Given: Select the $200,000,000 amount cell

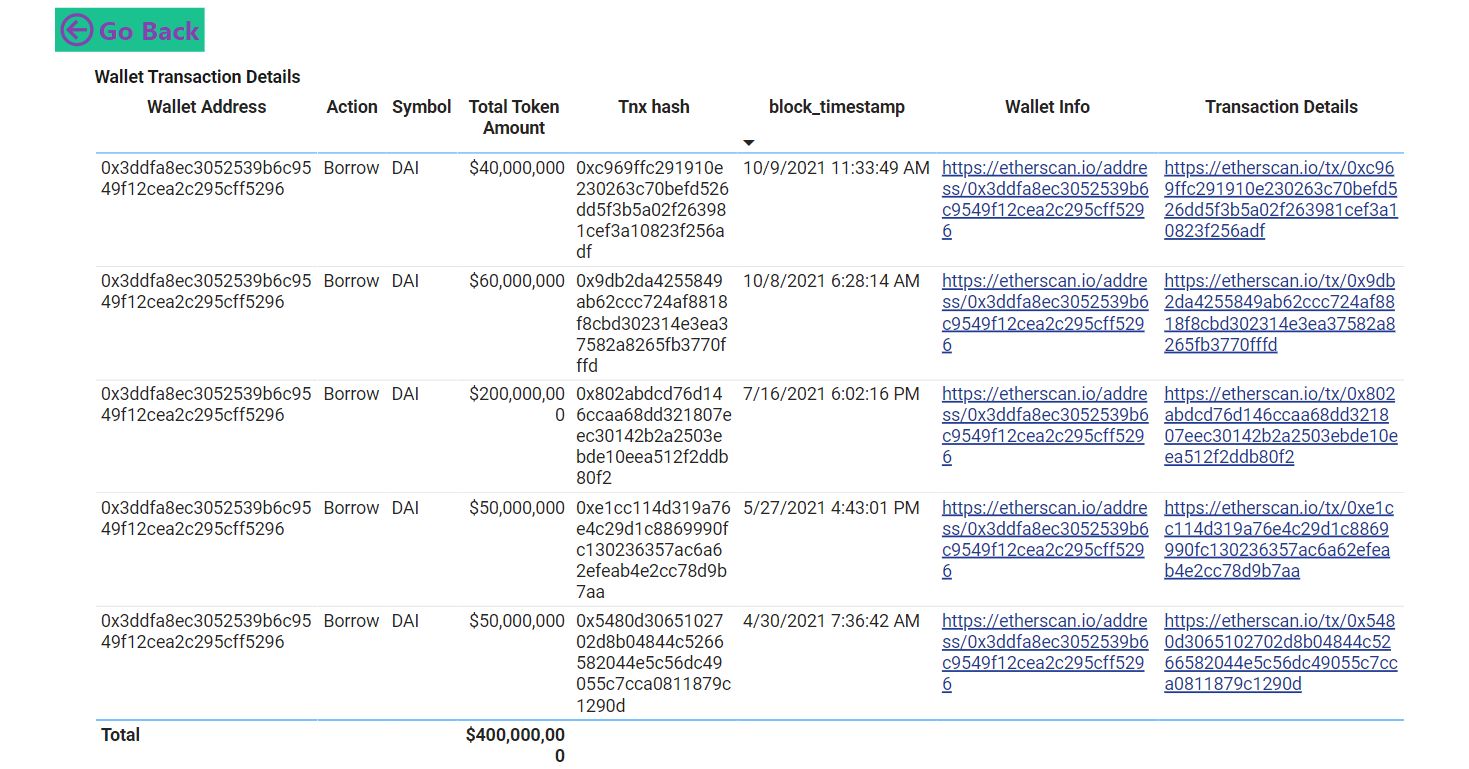Looking at the screenshot, I should [x=517, y=404].
